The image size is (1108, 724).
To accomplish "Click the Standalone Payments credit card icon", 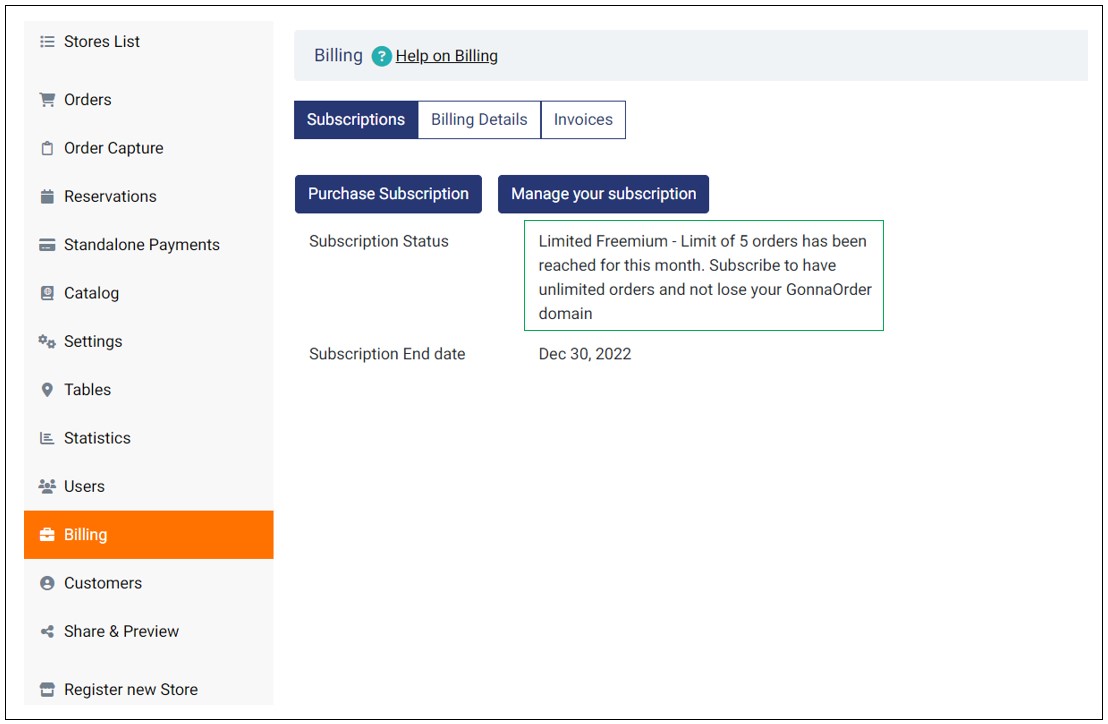I will pos(47,245).
